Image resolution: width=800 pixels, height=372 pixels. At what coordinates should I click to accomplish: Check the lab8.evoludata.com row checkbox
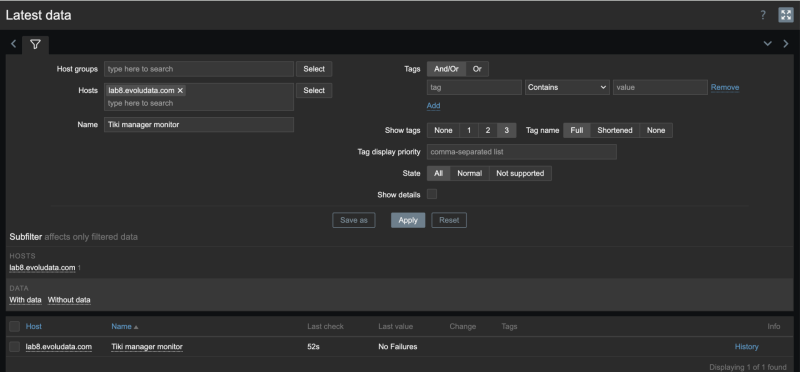pos(15,346)
